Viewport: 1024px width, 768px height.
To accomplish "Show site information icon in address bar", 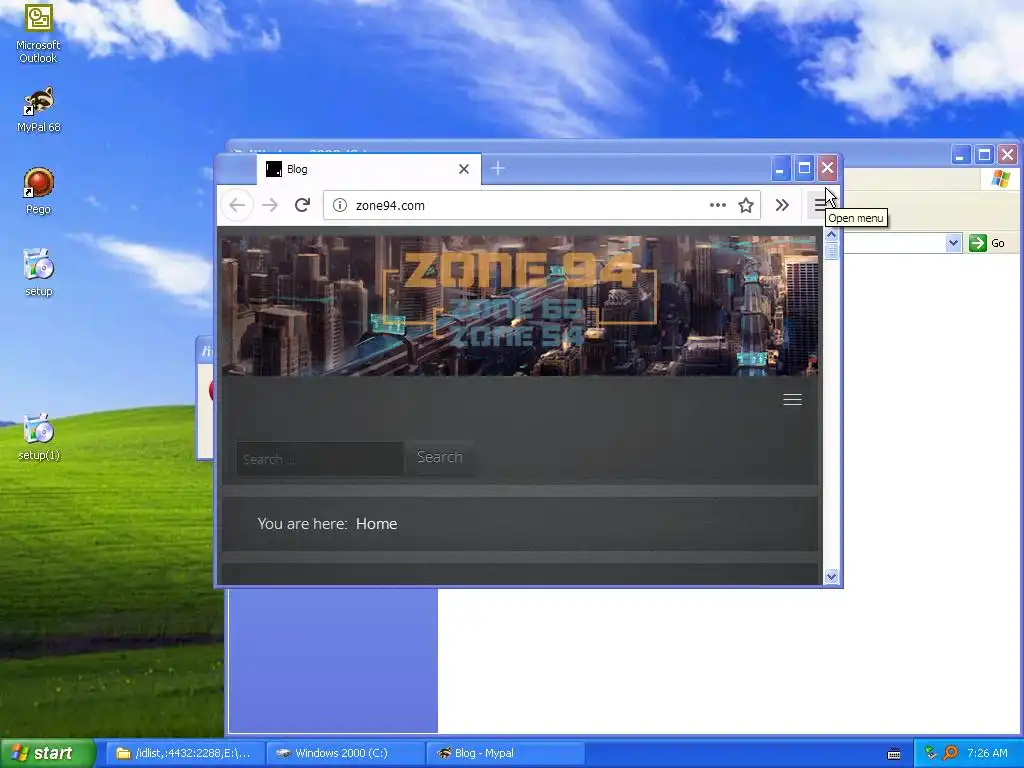I will pyautogui.click(x=340, y=205).
